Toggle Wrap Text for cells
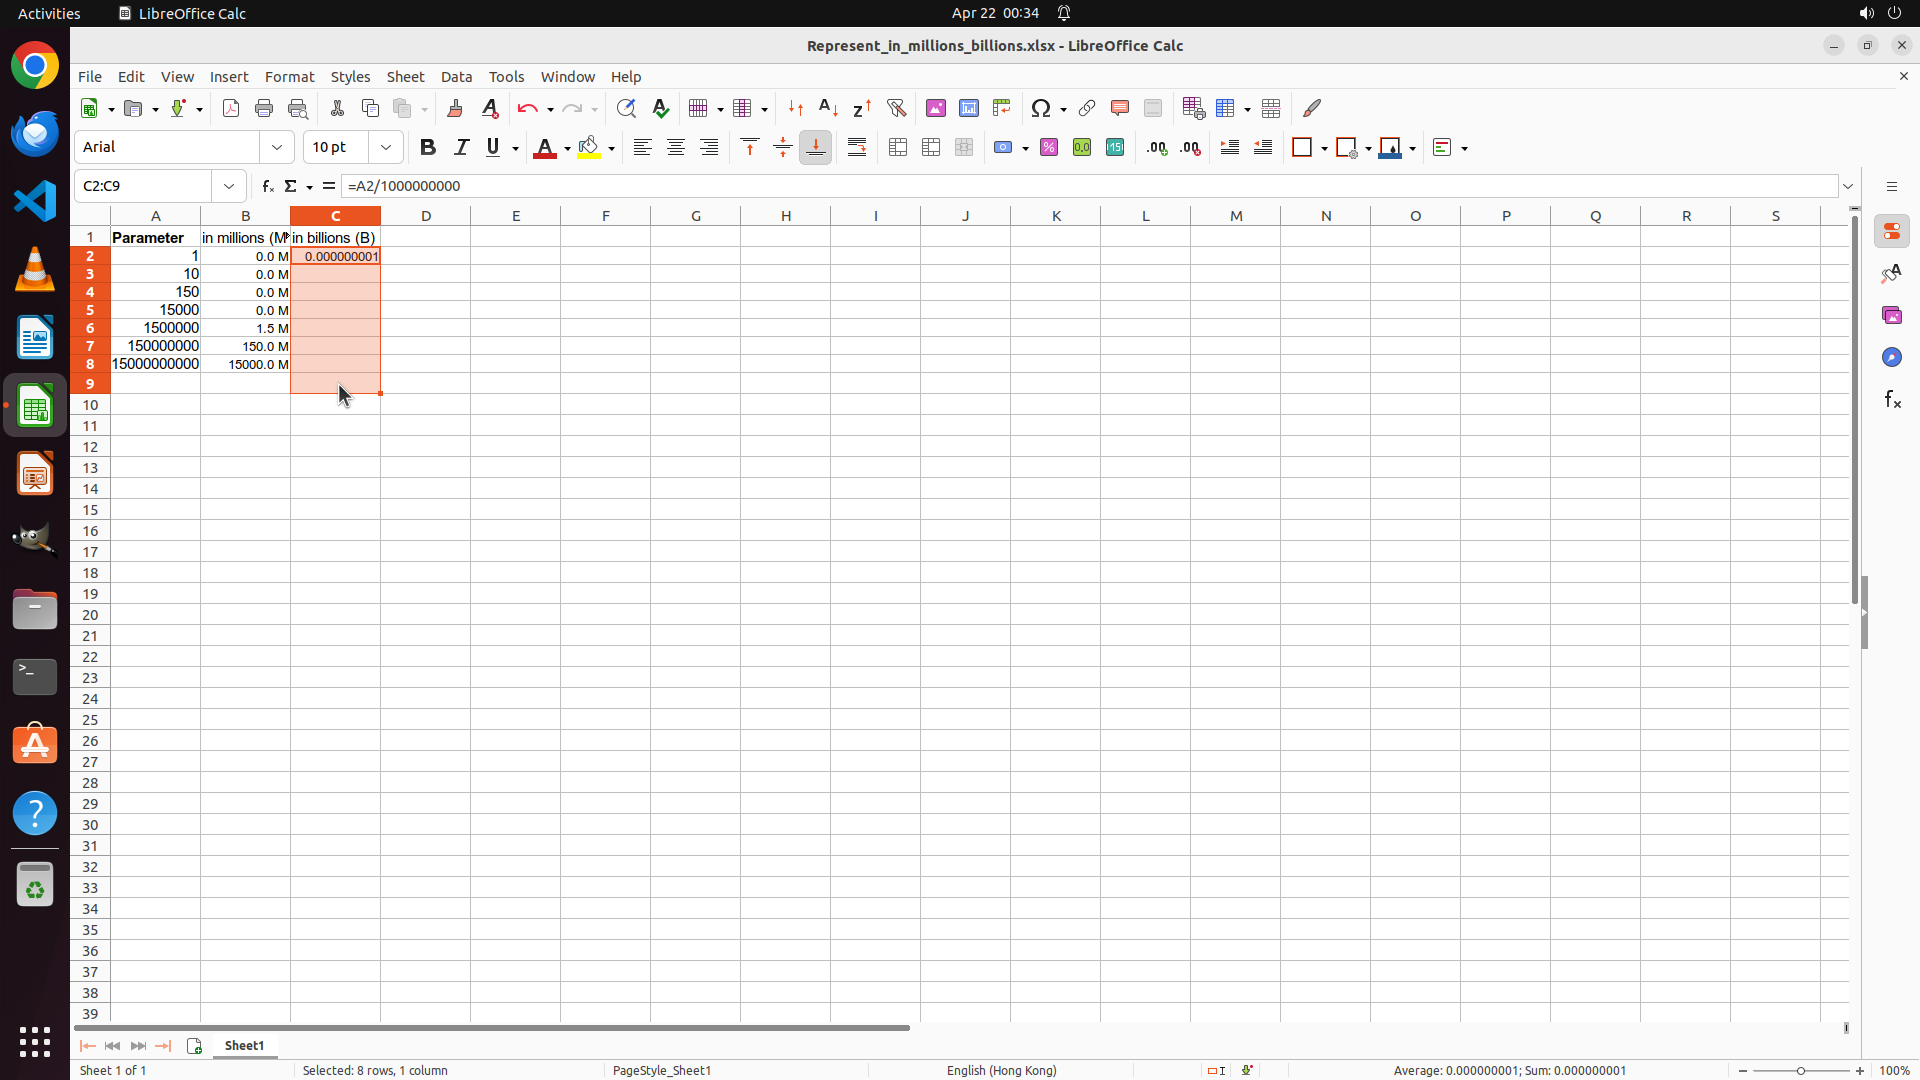 857,147
